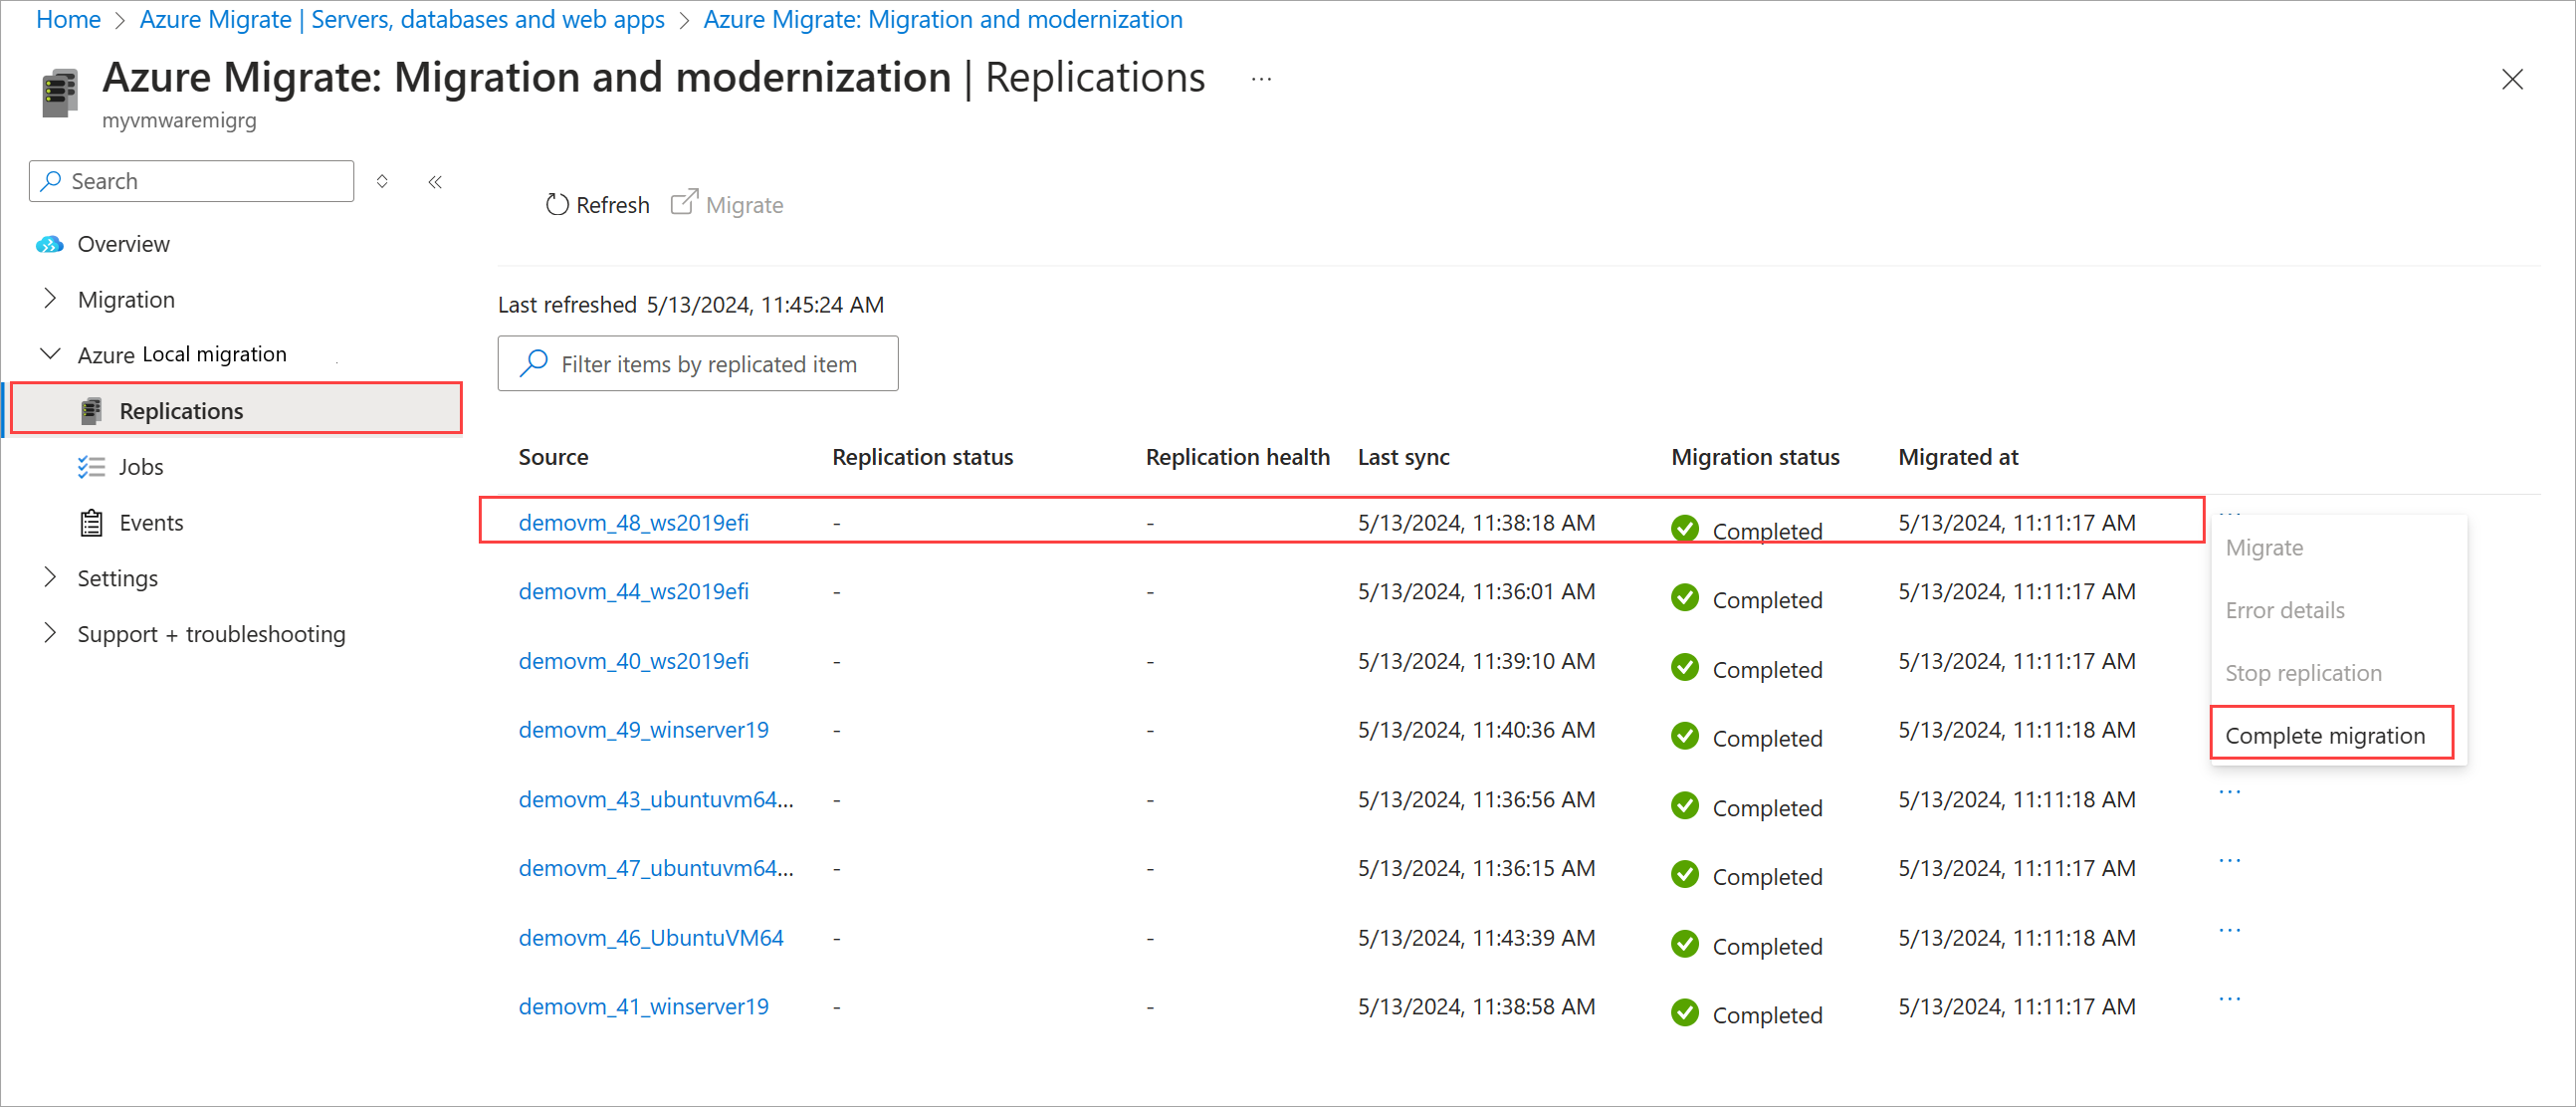Click the sort arrows beside Search box
Viewport: 2576px width, 1107px height.
click(x=382, y=182)
